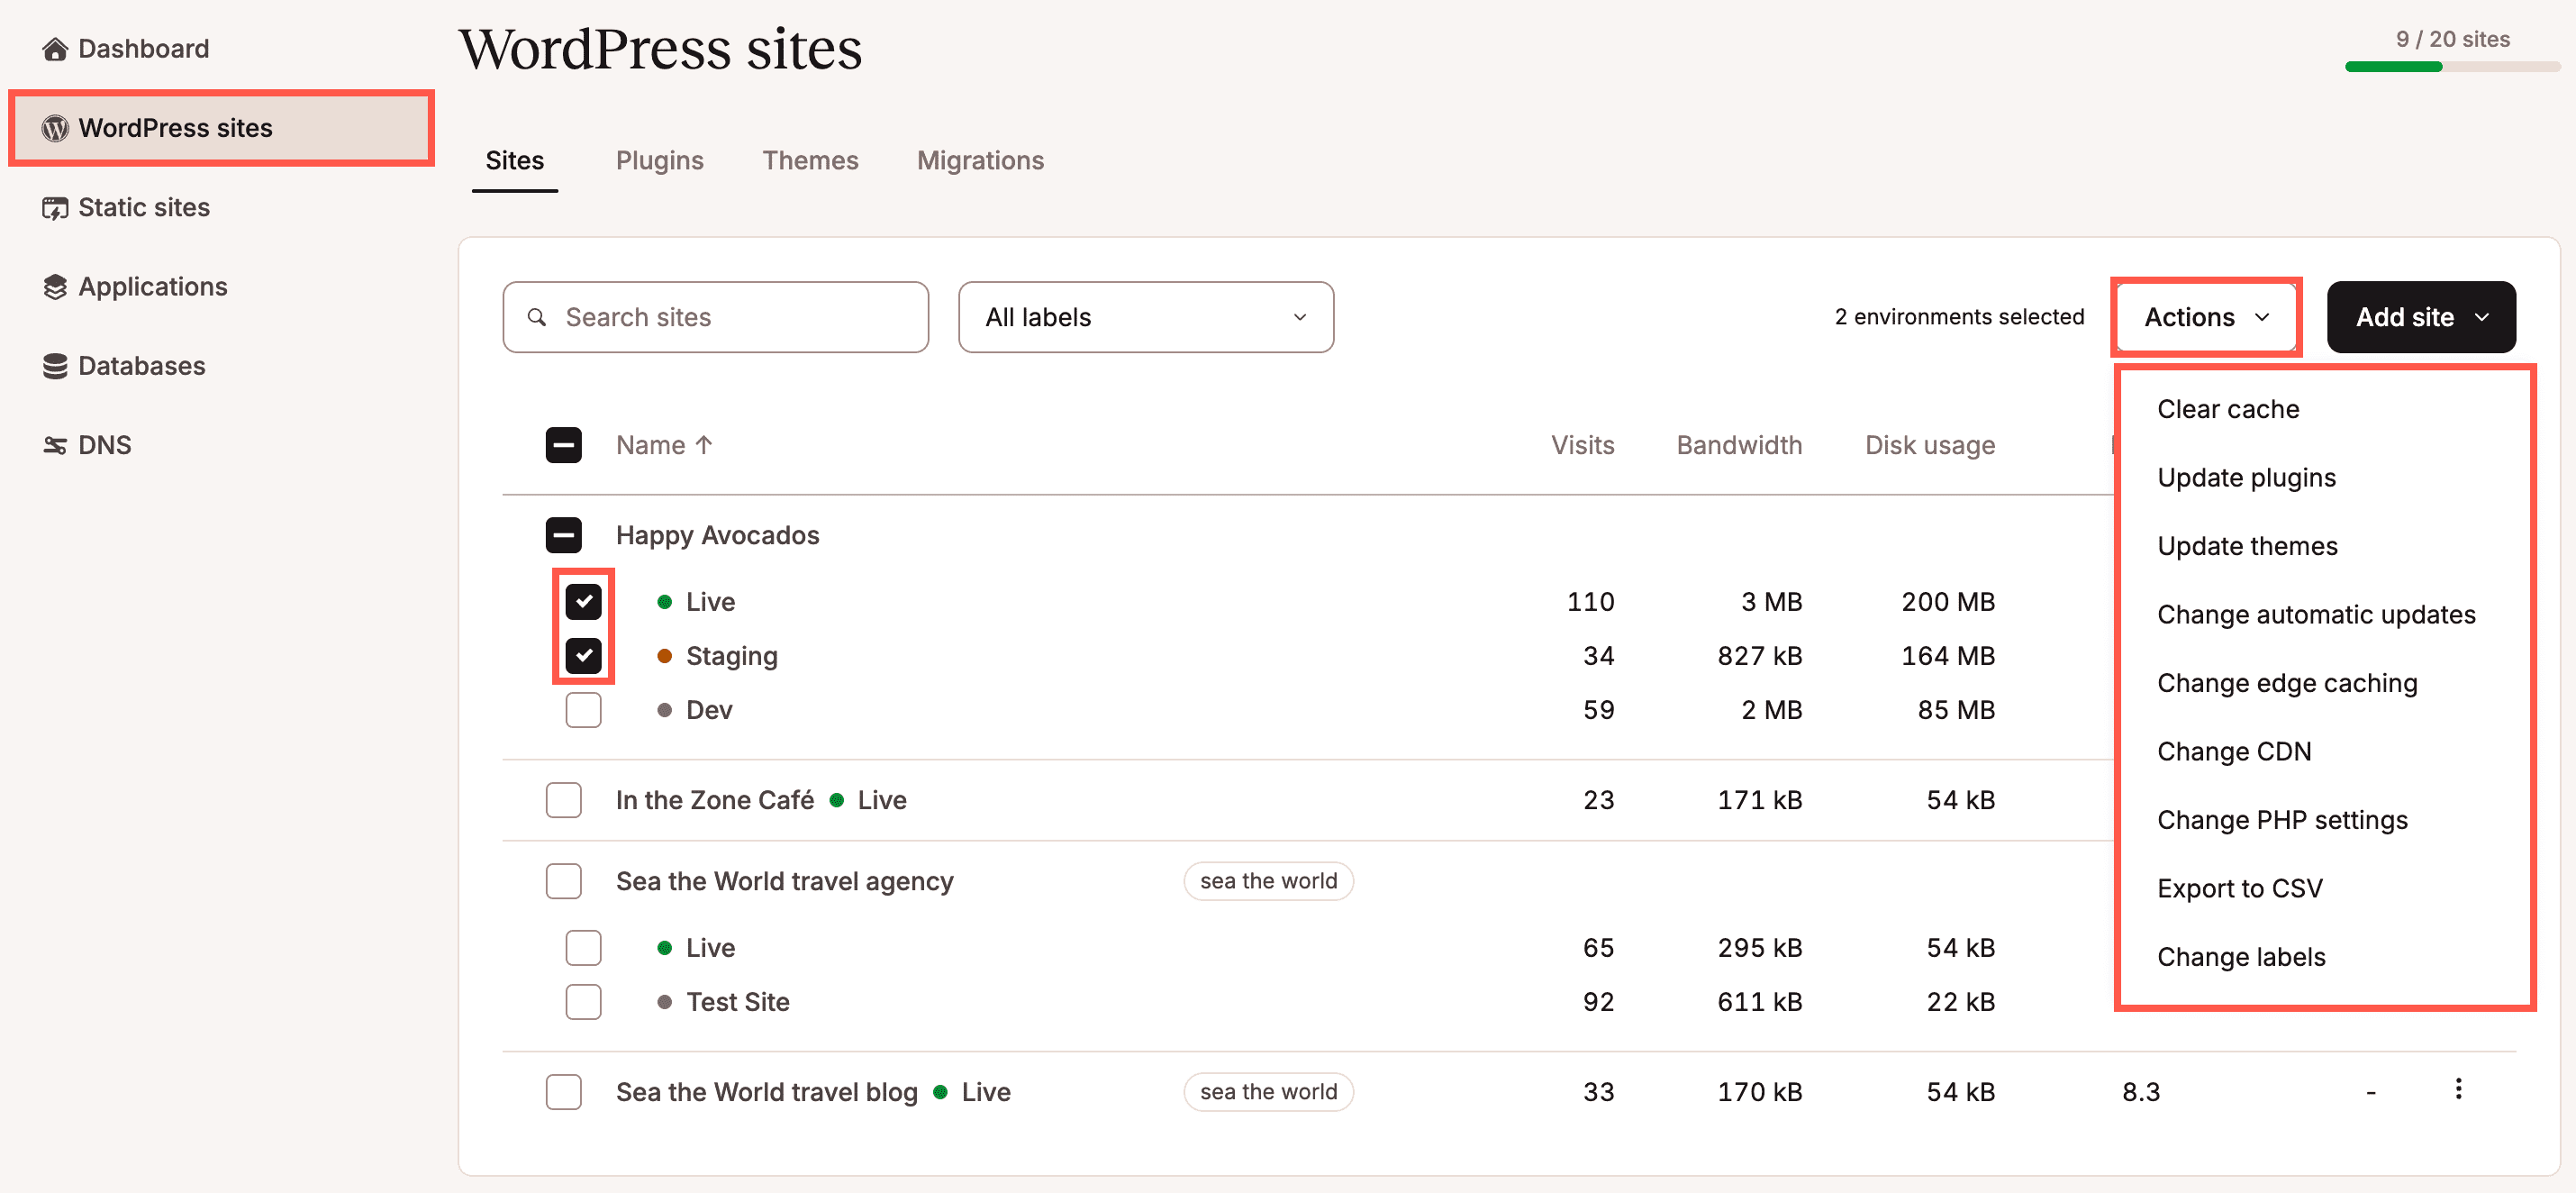Screen dimensions: 2576x1193
Task: Click the 9 / 20 sites usage bar
Action: click(2451, 66)
